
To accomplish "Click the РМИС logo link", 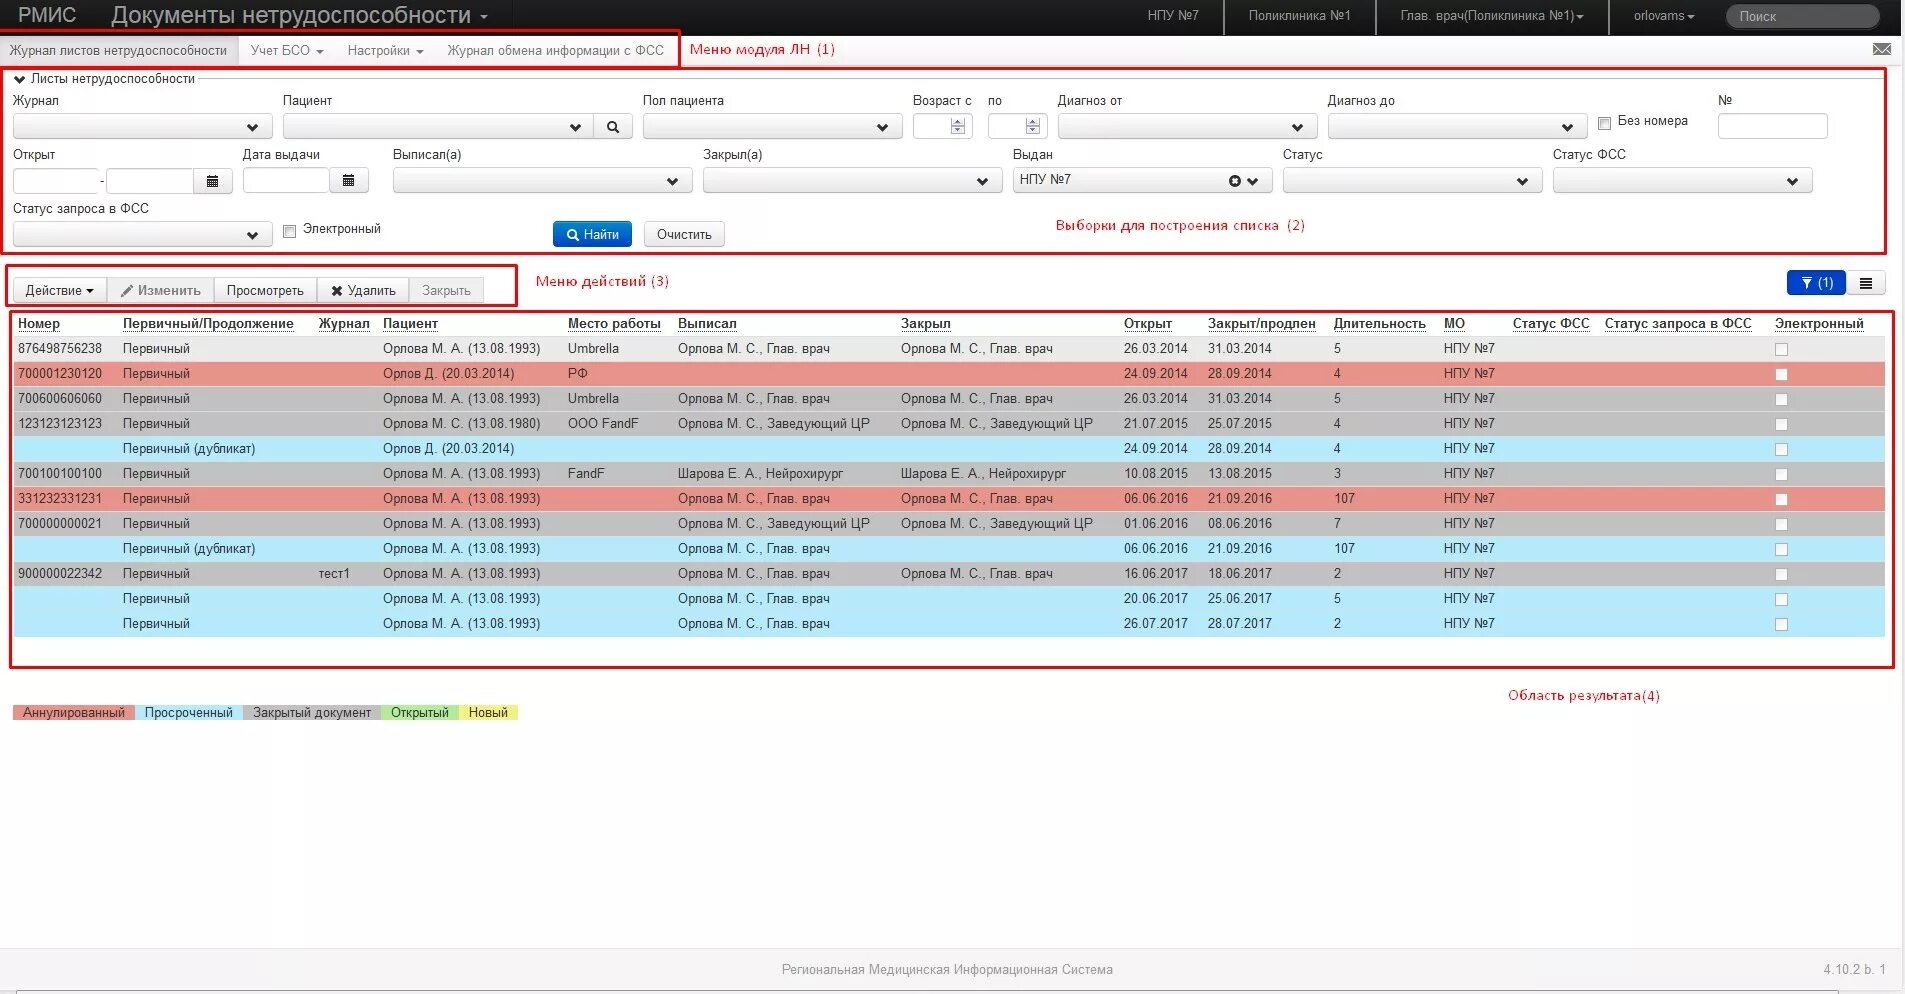I will (x=47, y=16).
